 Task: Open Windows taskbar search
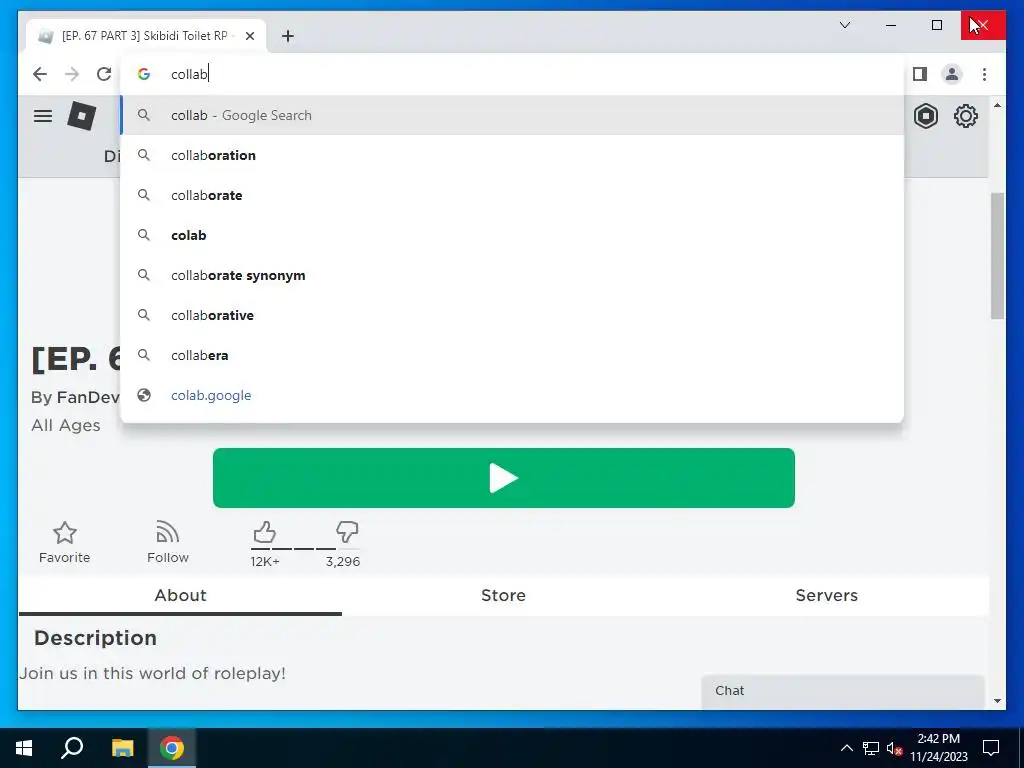72,748
